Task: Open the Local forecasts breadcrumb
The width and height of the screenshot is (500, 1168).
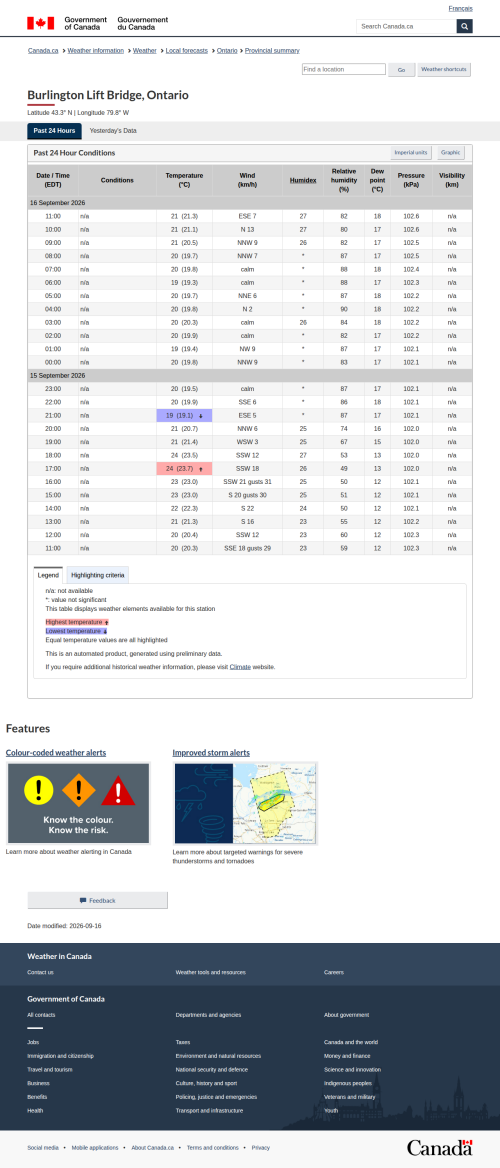Action: tap(186, 51)
